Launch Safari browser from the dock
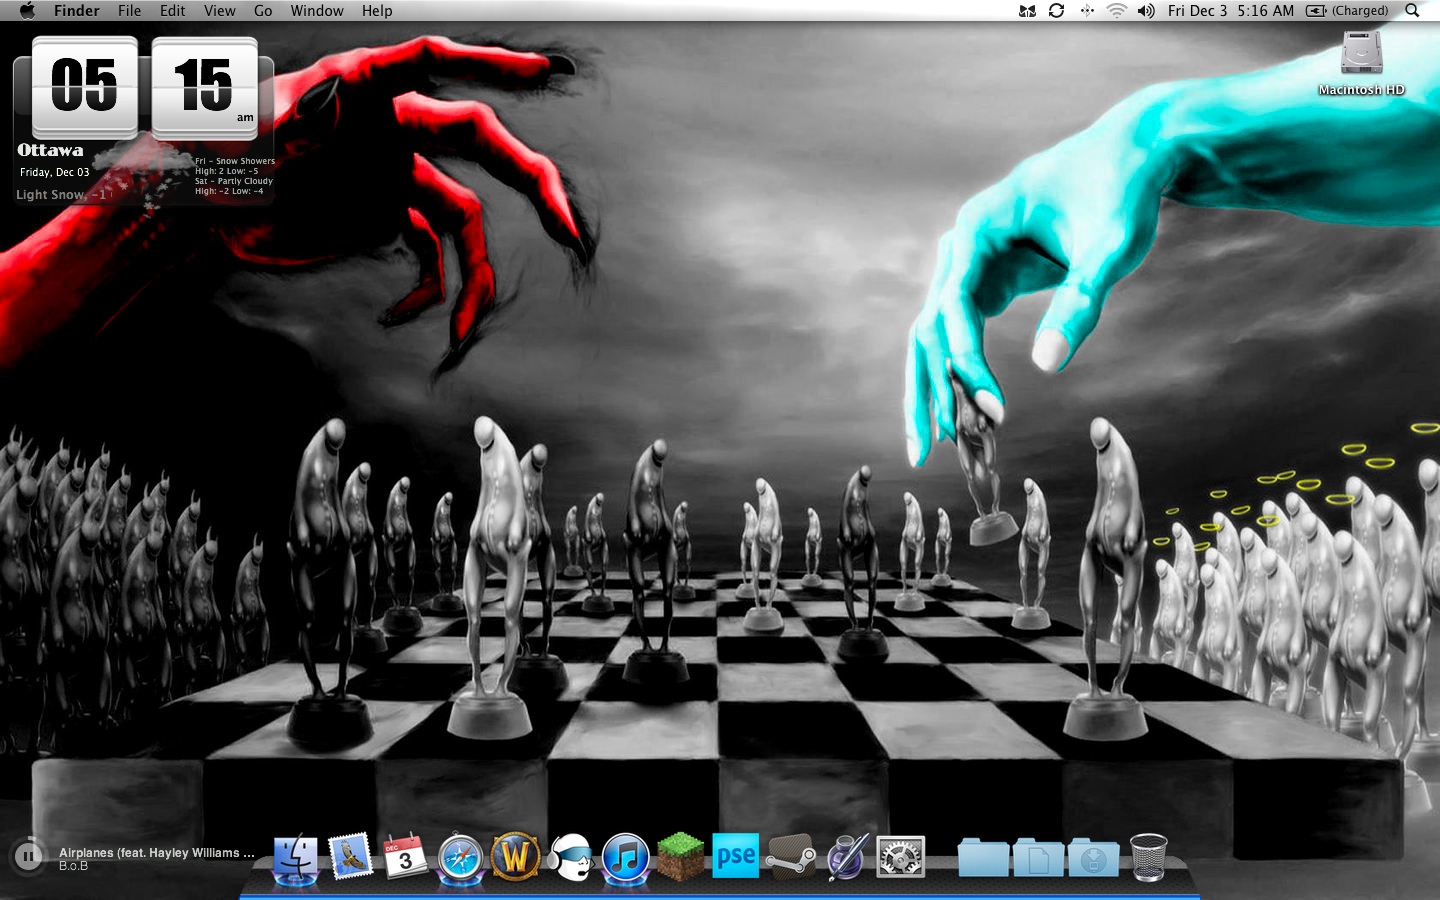This screenshot has width=1440, height=900. (x=460, y=858)
